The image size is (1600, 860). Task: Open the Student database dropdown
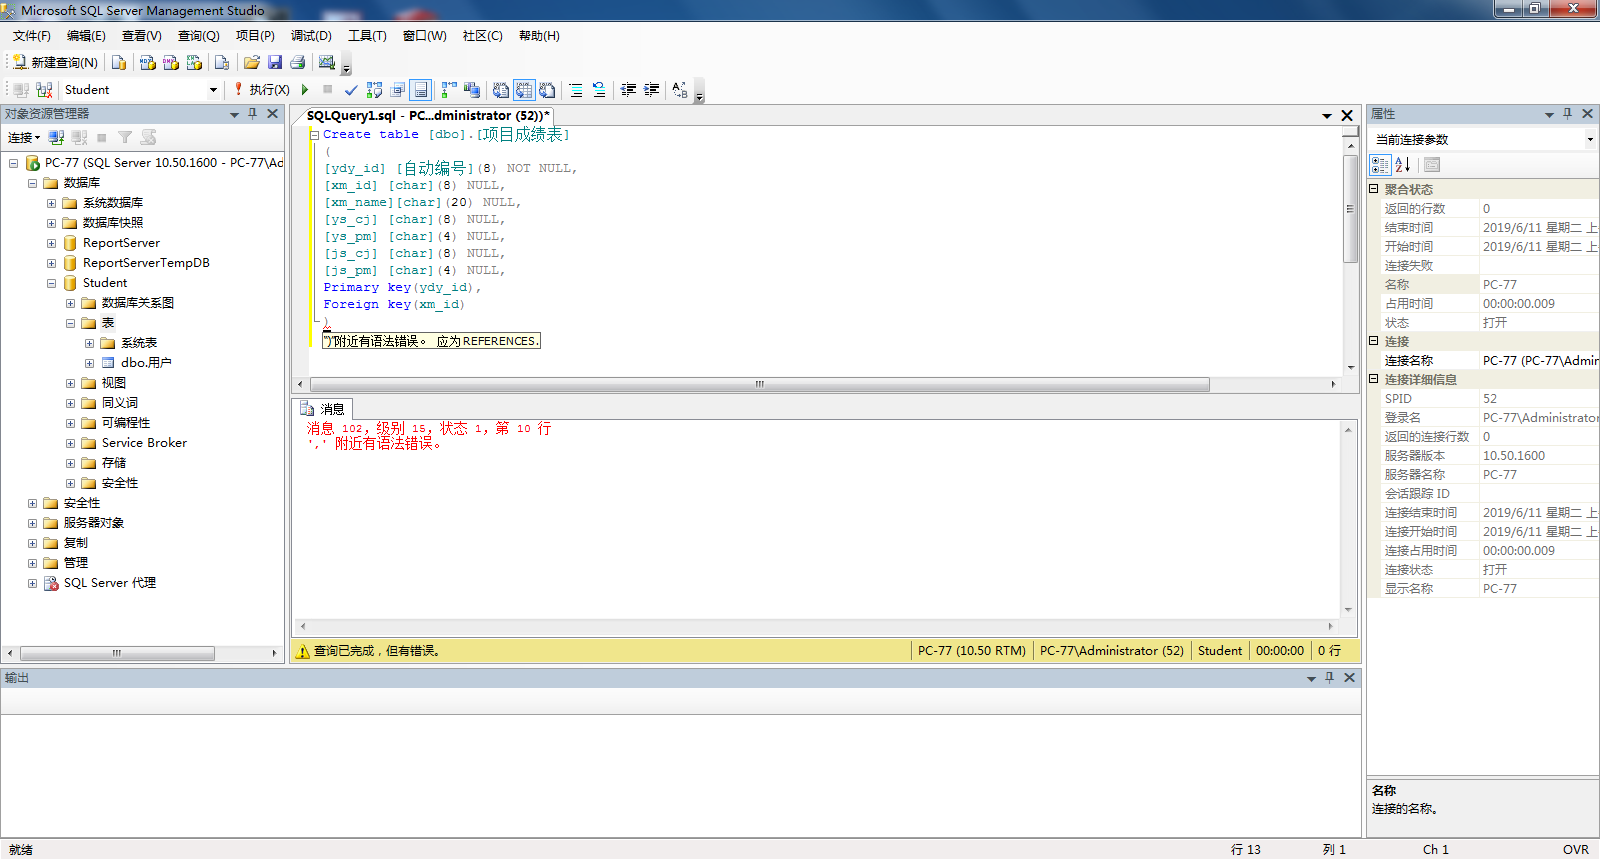point(213,90)
